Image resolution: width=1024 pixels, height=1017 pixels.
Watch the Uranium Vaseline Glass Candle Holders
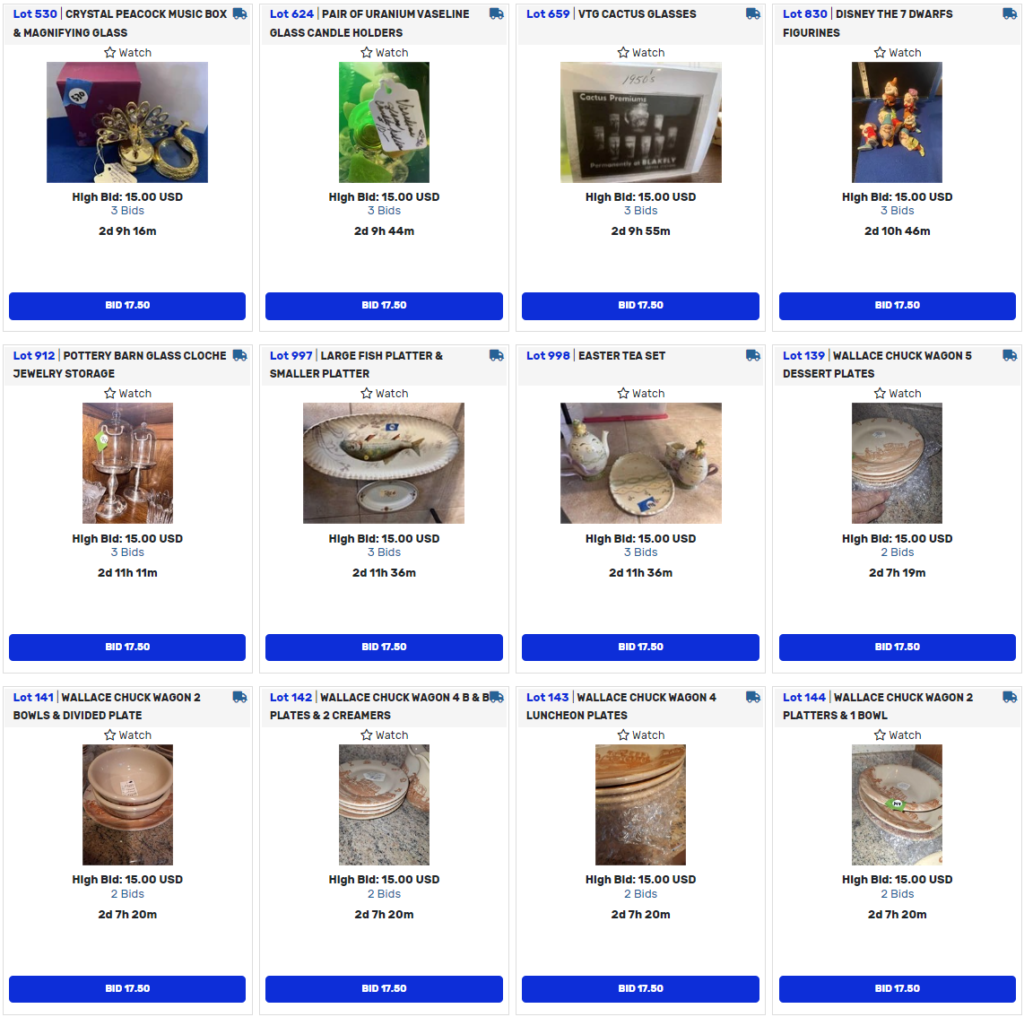pyautogui.click(x=384, y=52)
